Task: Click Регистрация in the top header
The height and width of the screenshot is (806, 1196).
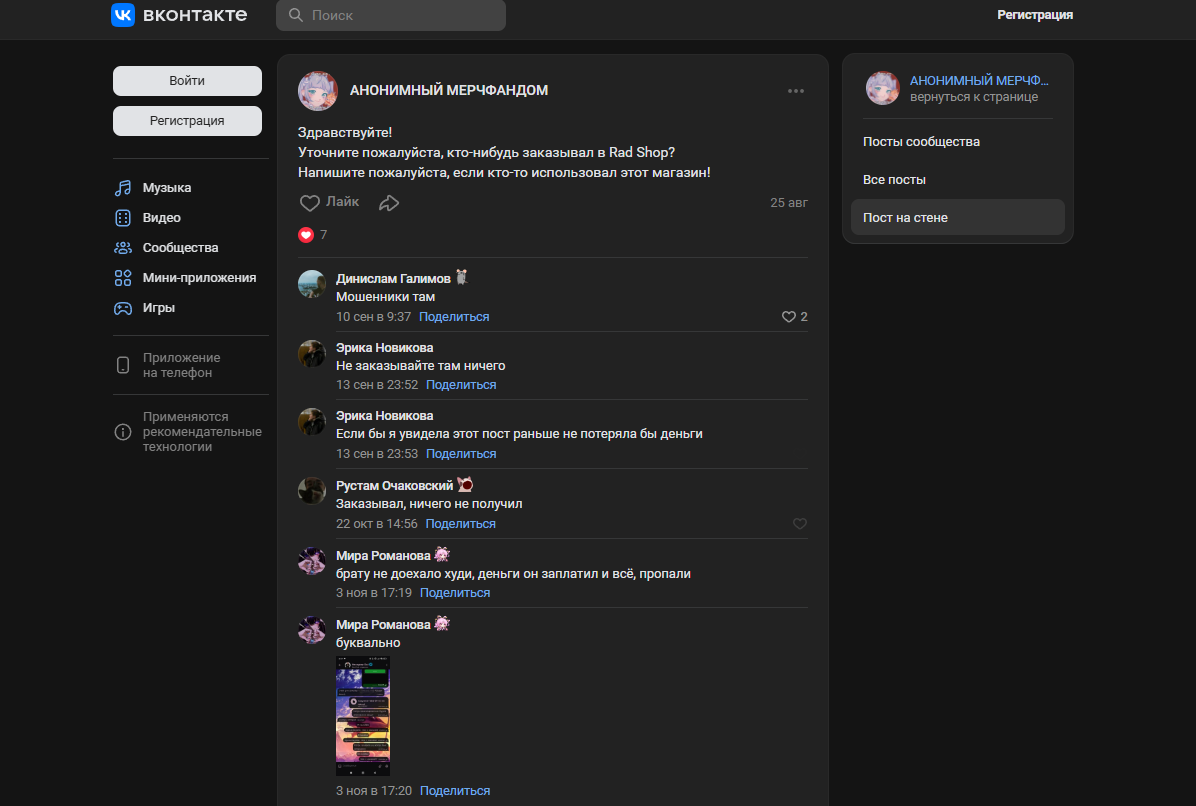Action: point(1035,15)
